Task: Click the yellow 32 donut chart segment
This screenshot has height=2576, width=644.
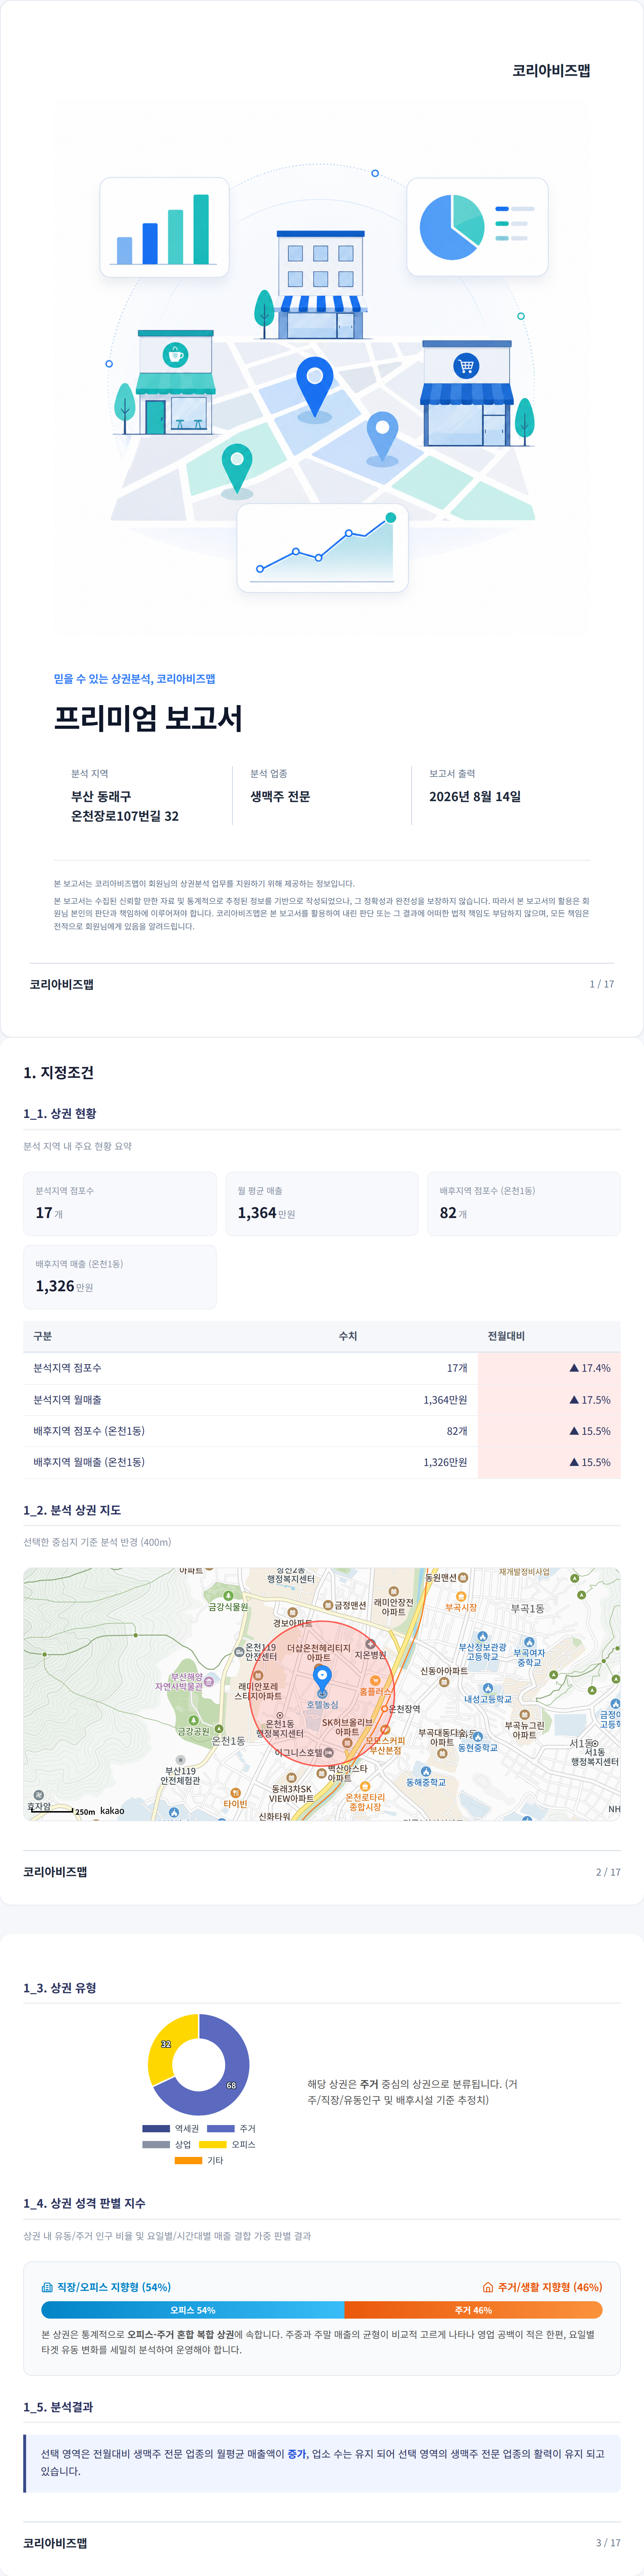Action: pos(166,2043)
